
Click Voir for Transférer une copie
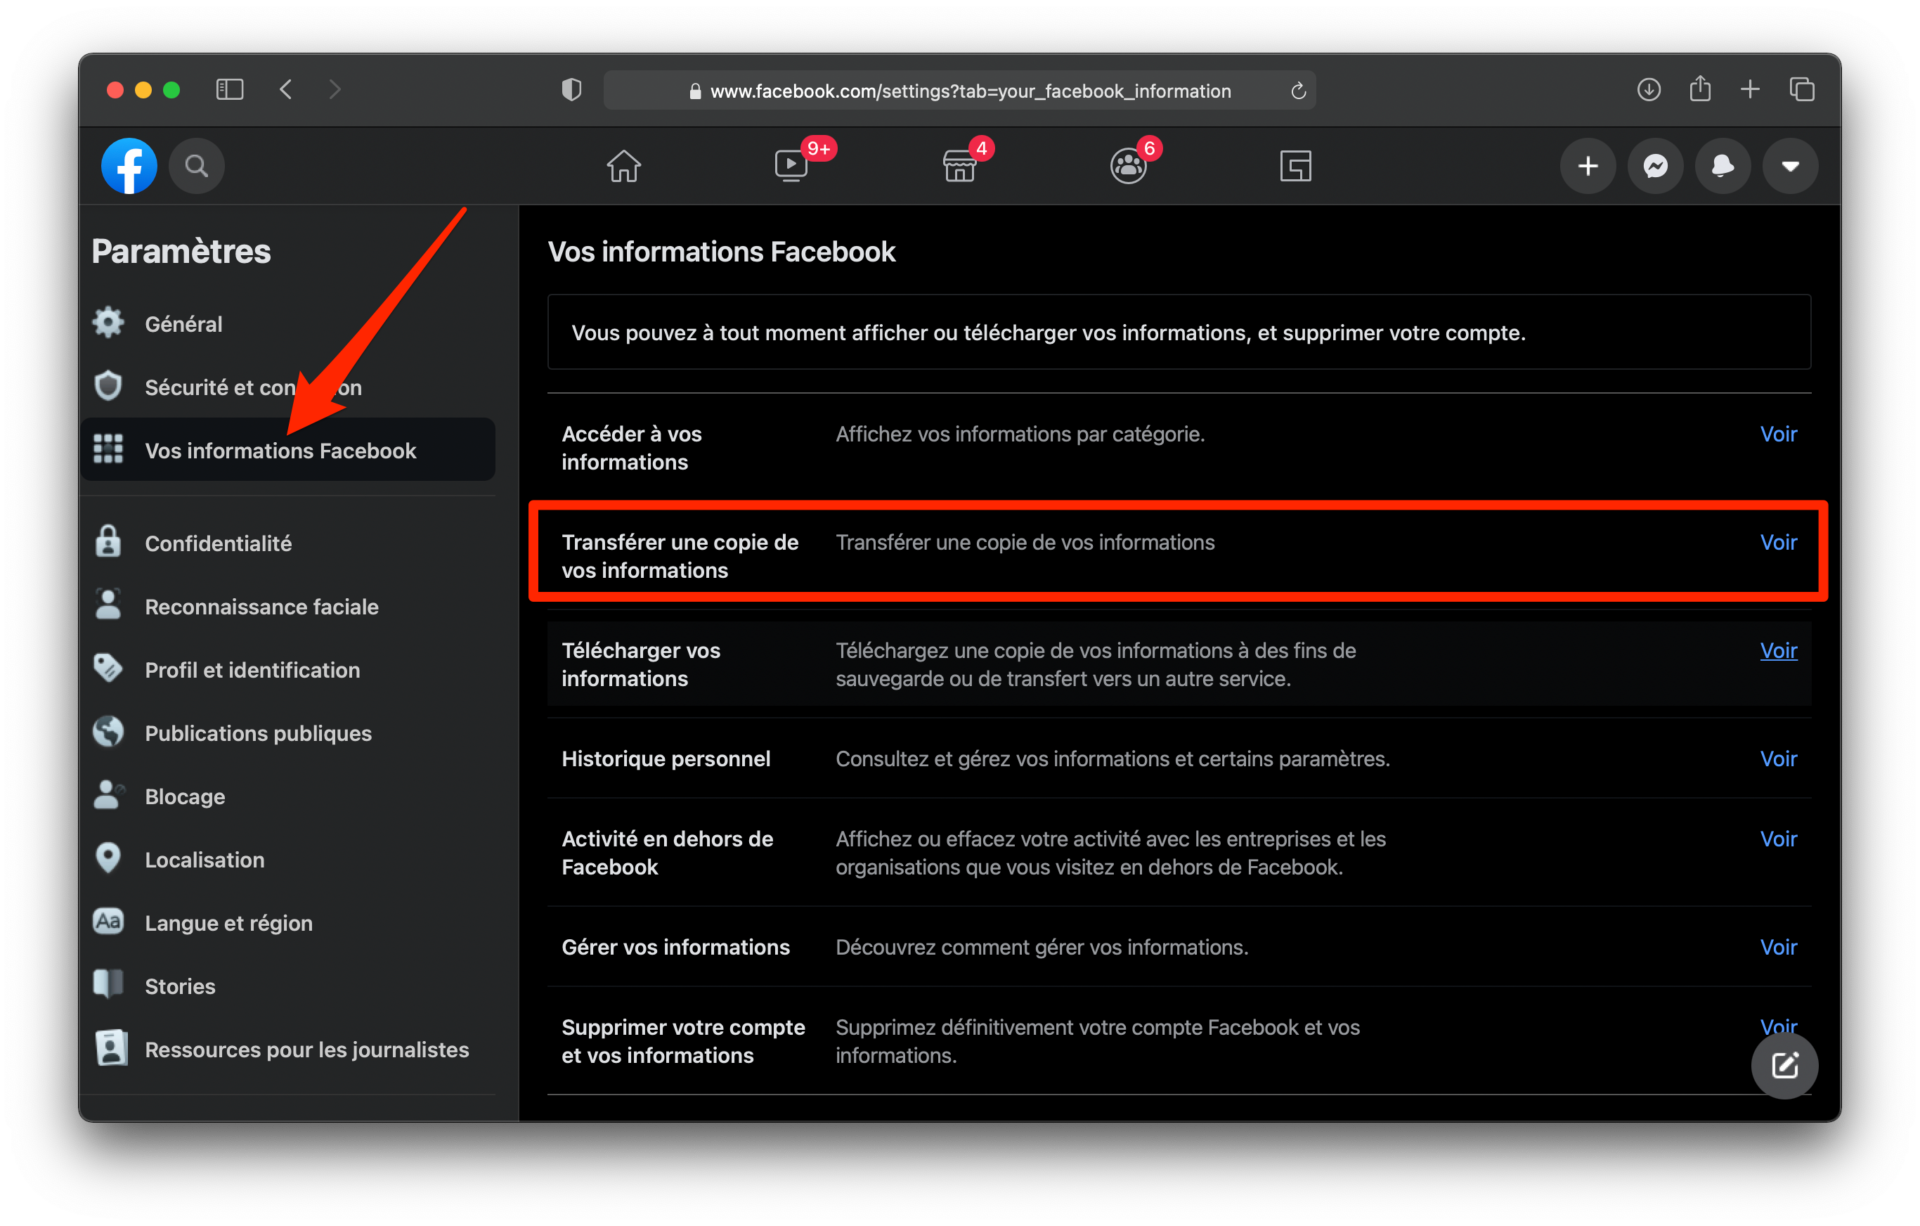tap(1778, 542)
